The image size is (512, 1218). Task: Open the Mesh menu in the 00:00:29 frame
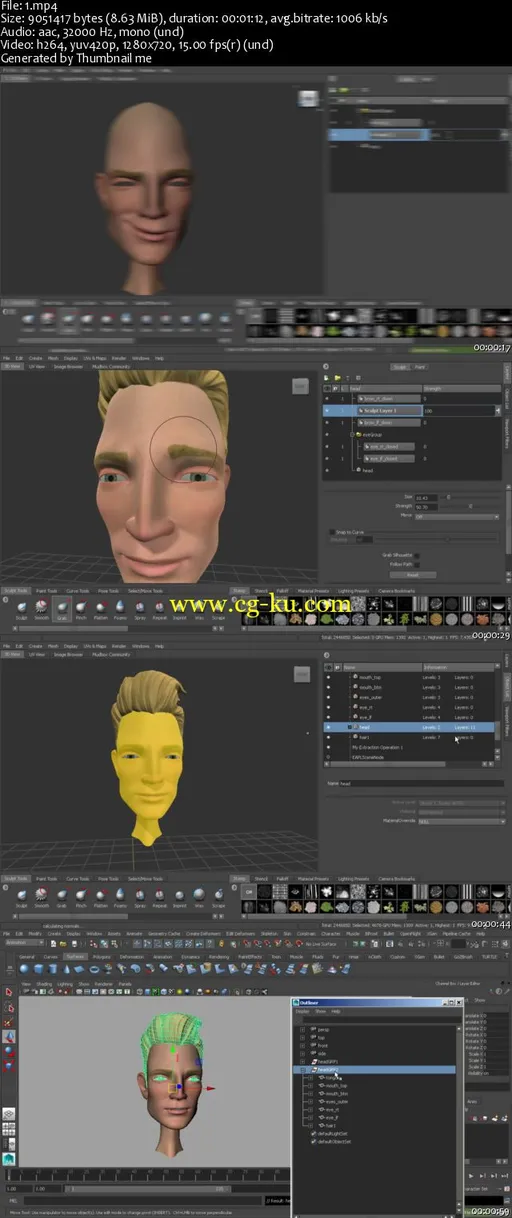(x=53, y=358)
